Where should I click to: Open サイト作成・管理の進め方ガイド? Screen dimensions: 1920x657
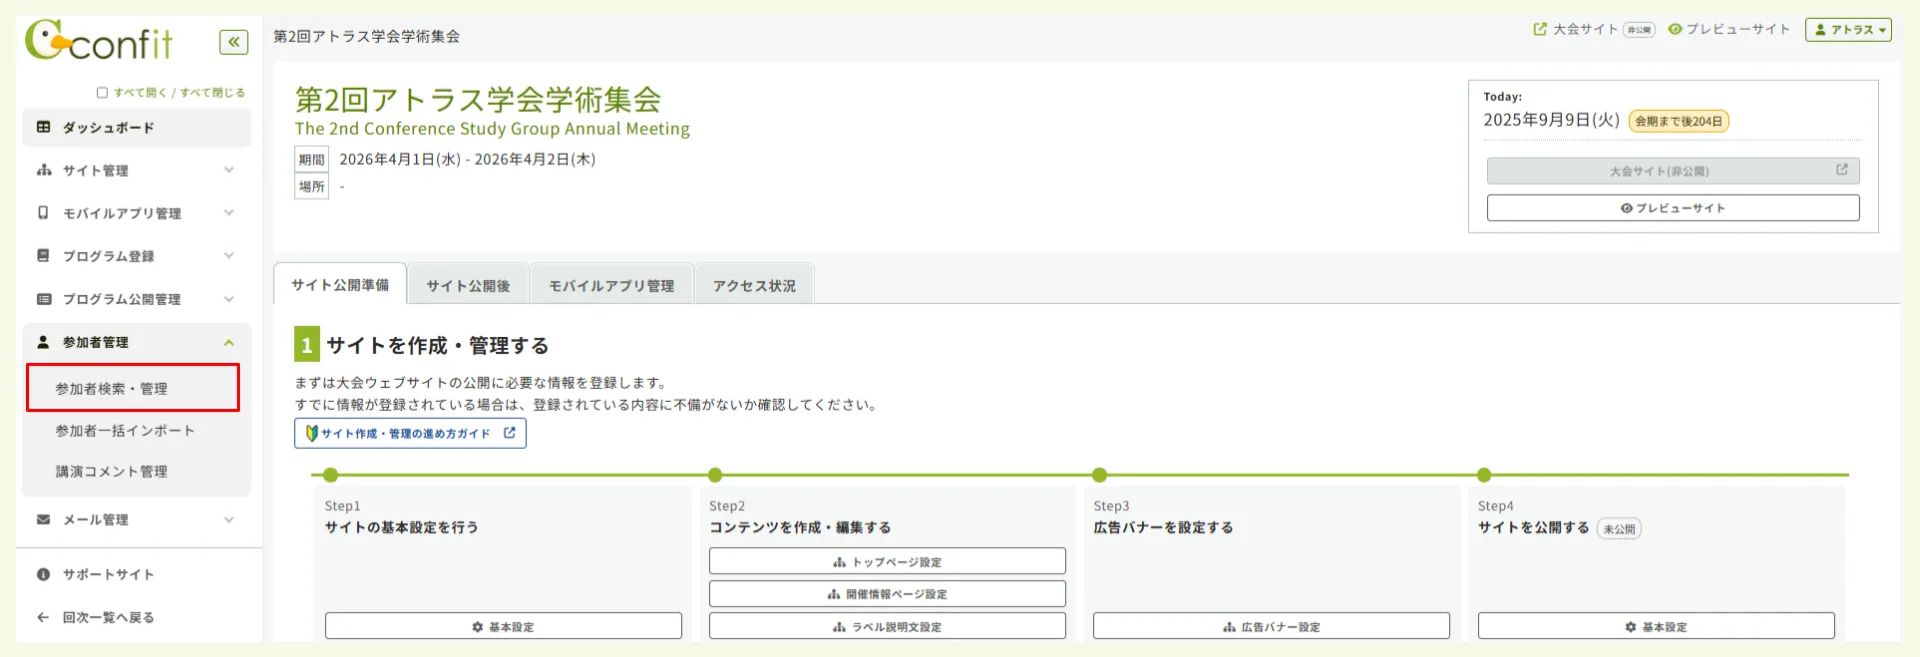tap(410, 433)
